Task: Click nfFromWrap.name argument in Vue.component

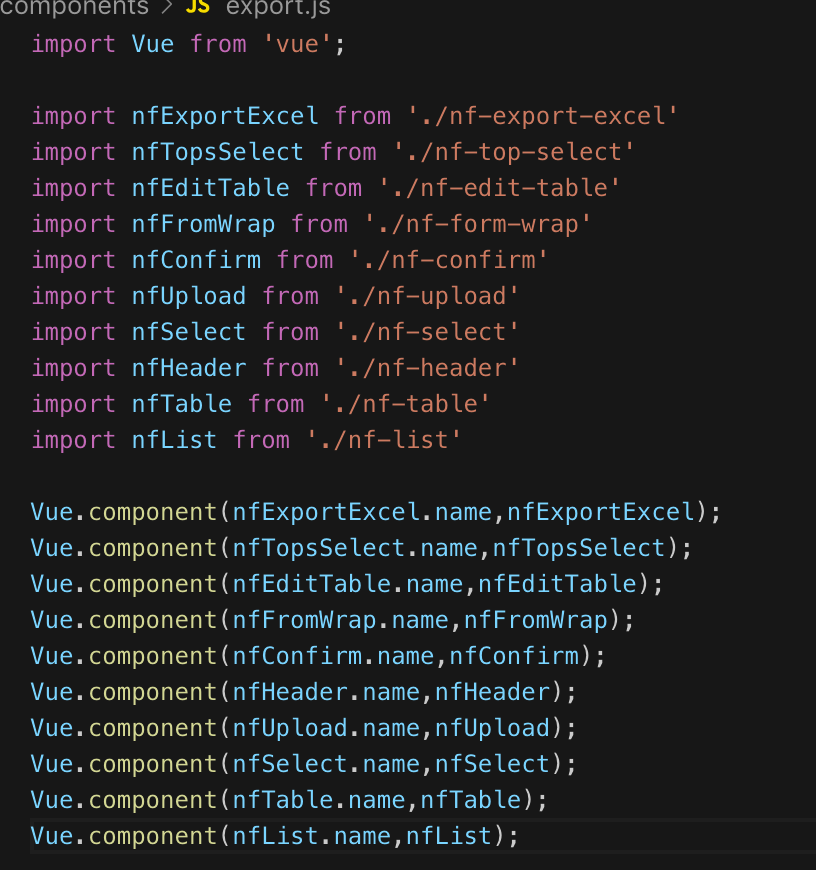Action: click(x=341, y=620)
